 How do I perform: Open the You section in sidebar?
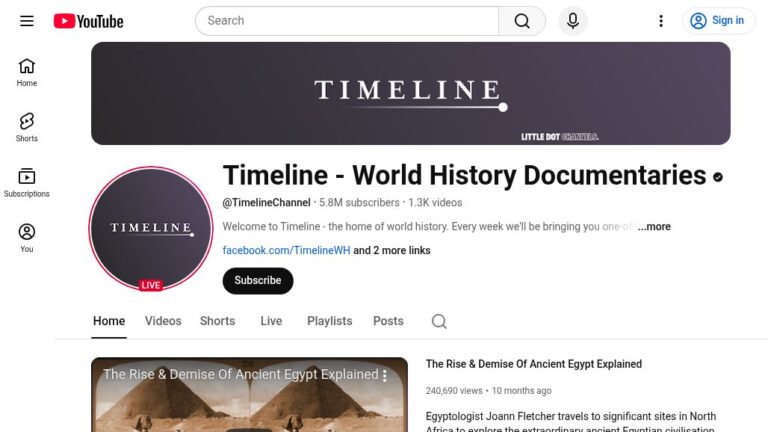coord(27,239)
